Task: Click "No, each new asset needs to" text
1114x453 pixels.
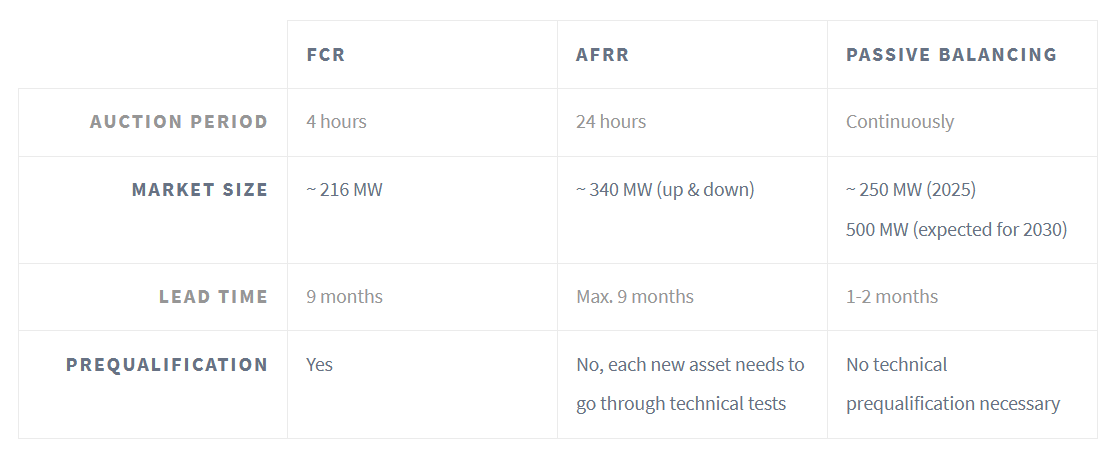Action: pos(690,365)
